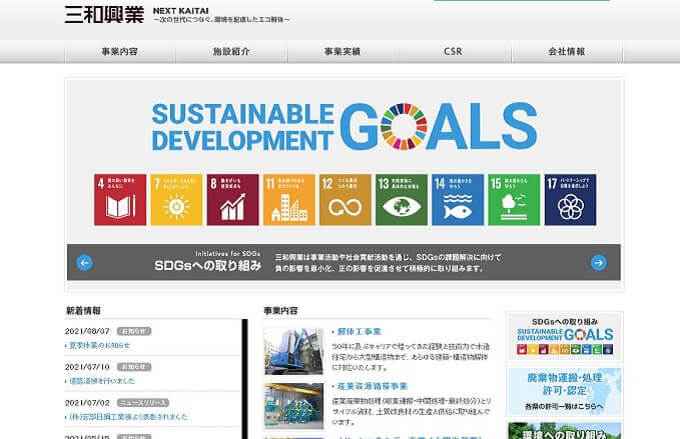Open the 会社情報 navigation menu
The image size is (680, 439).
tap(567, 52)
